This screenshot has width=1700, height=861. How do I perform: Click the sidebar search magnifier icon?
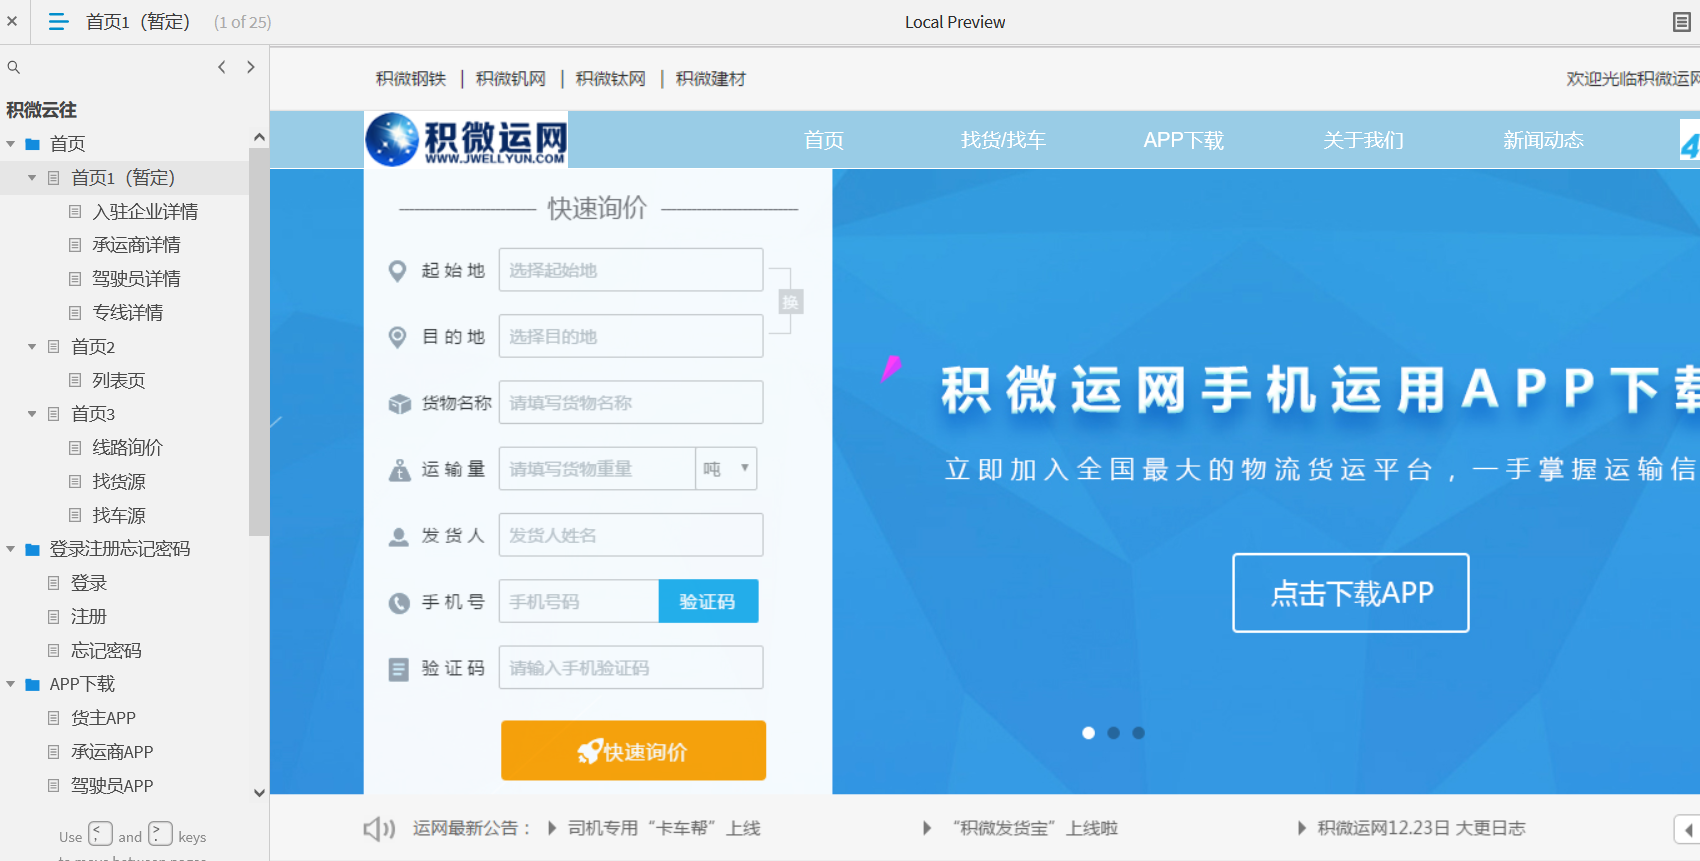pyautogui.click(x=14, y=67)
